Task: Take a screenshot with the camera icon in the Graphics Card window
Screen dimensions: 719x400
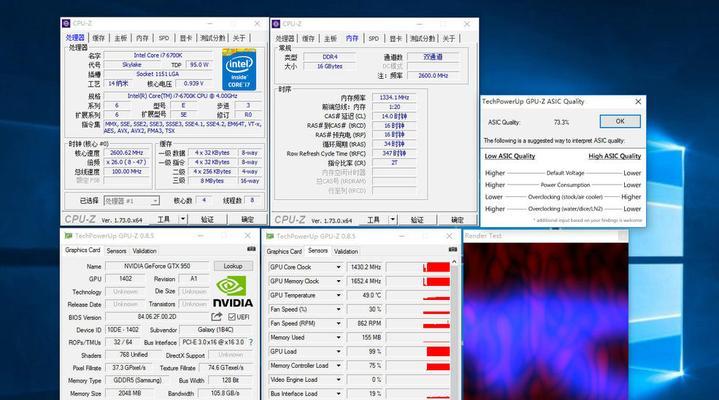Action: coord(251,249)
